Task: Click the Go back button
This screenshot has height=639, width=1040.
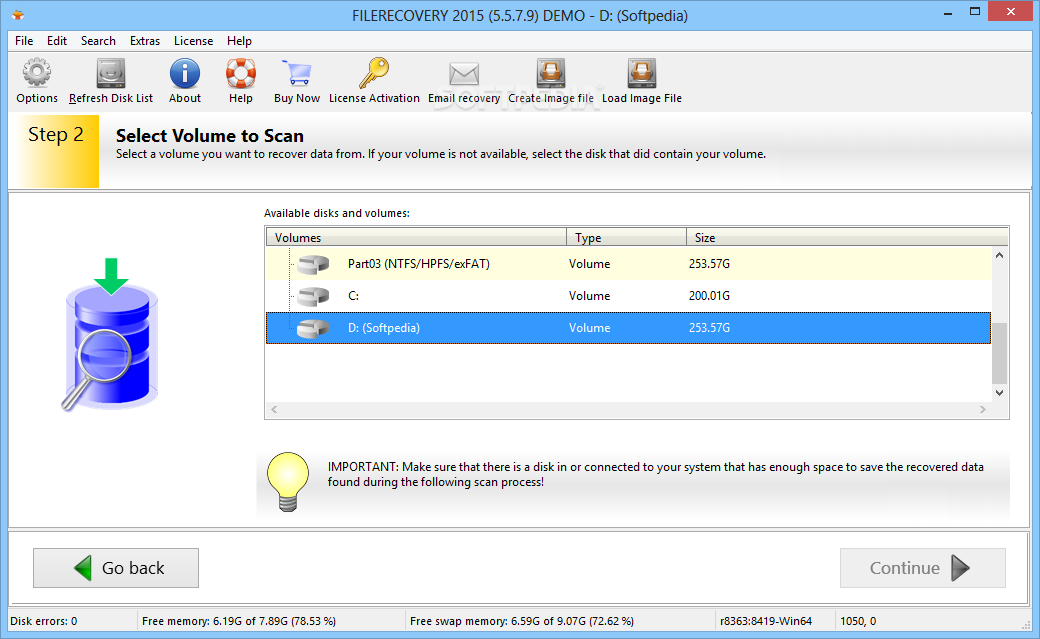Action: pyautogui.click(x=116, y=568)
